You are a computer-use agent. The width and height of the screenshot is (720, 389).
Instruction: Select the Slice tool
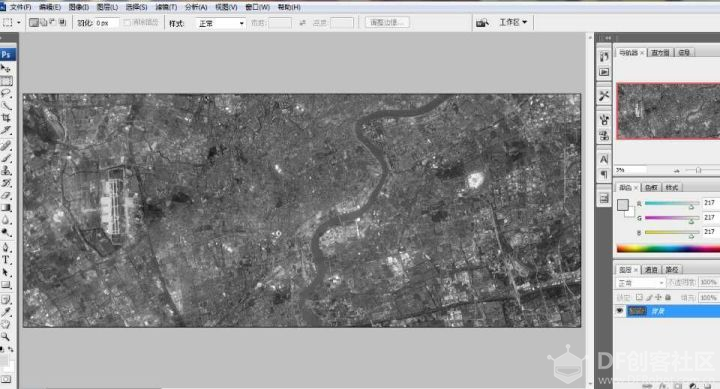[6, 130]
